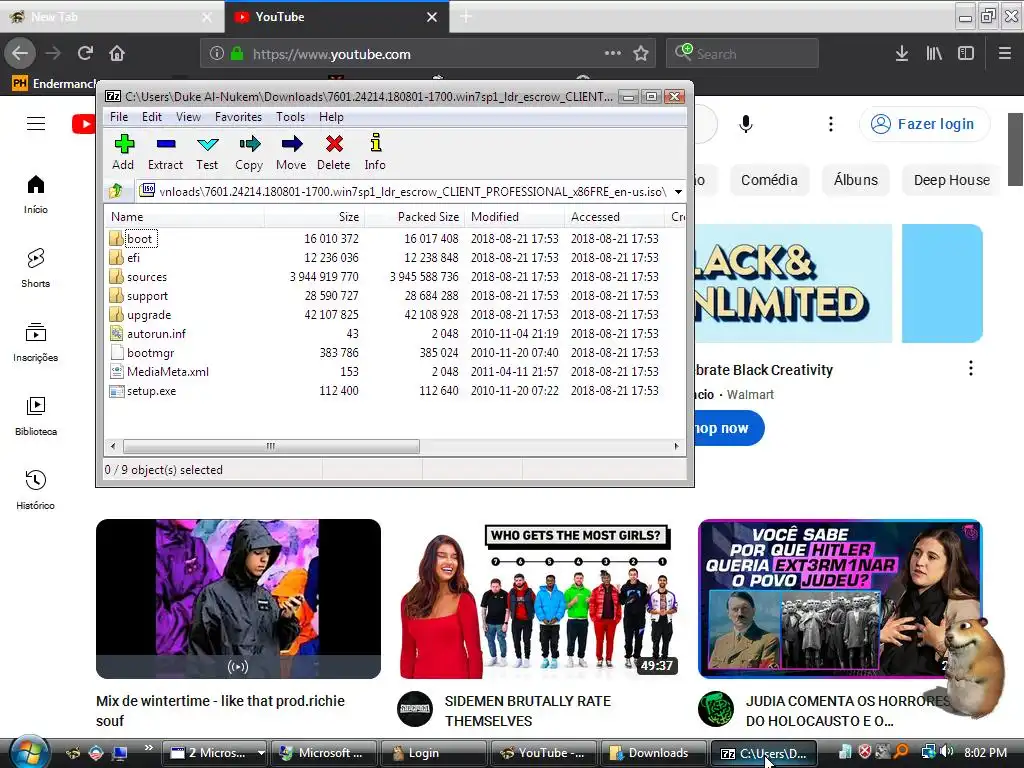
Task: Open the Edit menu in 7-Zip
Action: [152, 117]
